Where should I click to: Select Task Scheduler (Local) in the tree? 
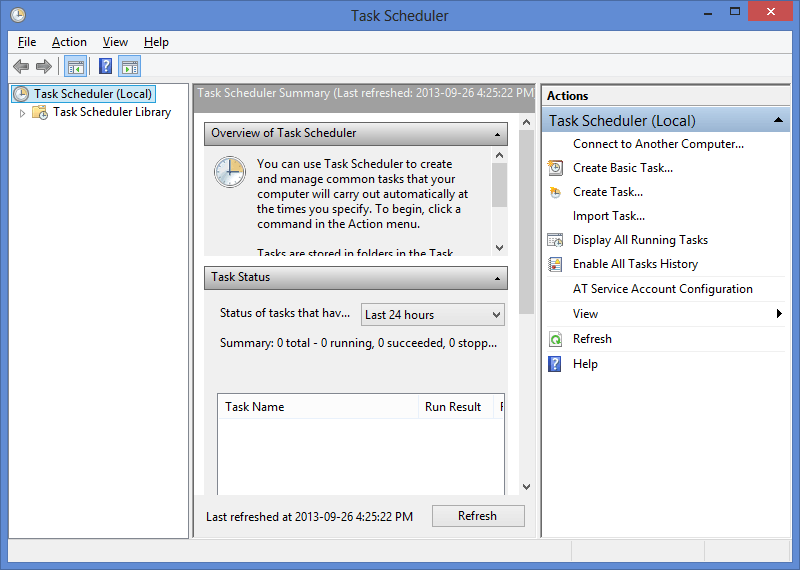pyautogui.click(x=93, y=94)
